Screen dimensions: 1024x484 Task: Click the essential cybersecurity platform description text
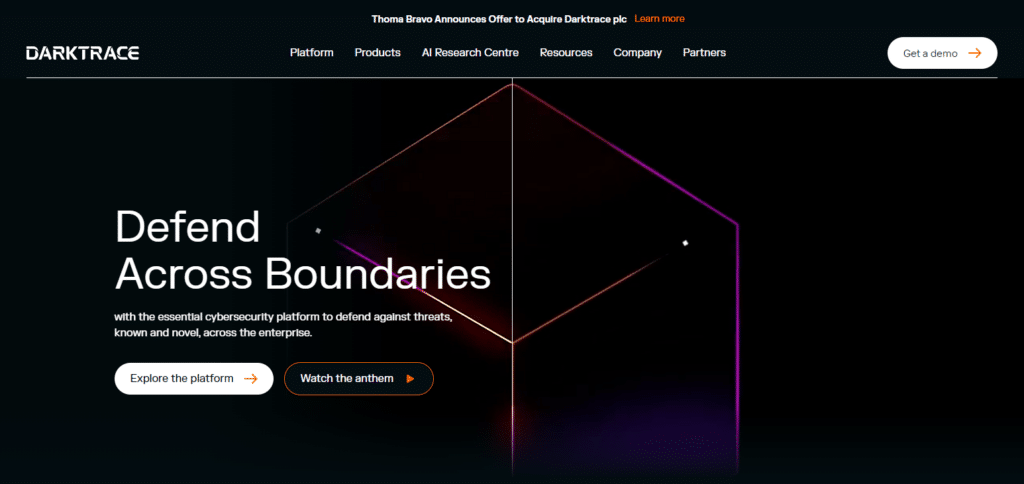283,325
